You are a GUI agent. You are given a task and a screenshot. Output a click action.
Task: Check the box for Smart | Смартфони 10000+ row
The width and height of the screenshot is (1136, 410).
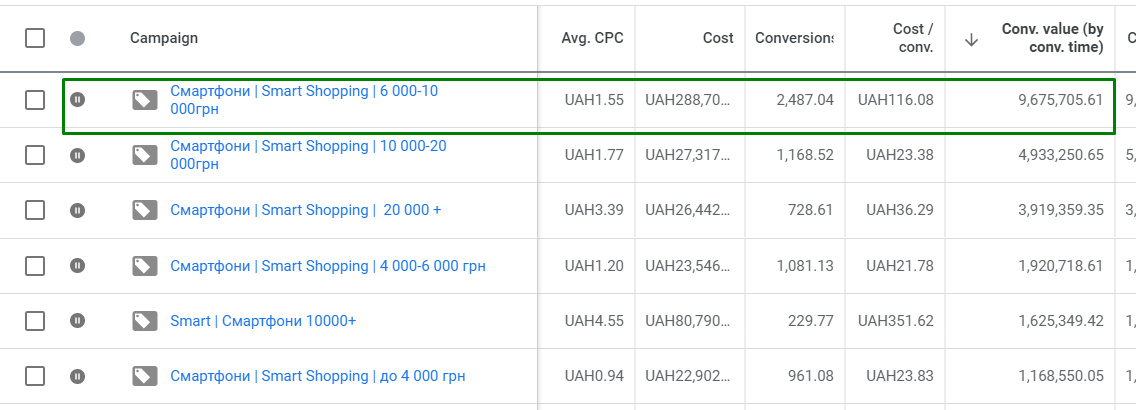(35, 321)
